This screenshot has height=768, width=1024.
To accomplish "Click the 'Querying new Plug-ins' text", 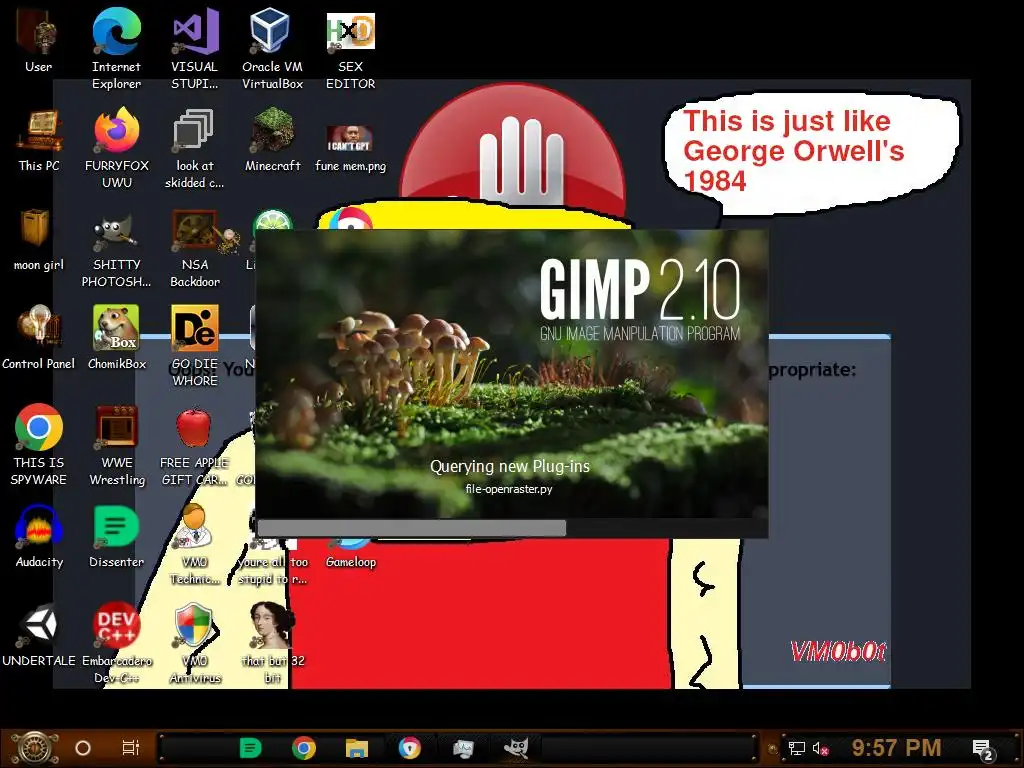I will tap(509, 466).
